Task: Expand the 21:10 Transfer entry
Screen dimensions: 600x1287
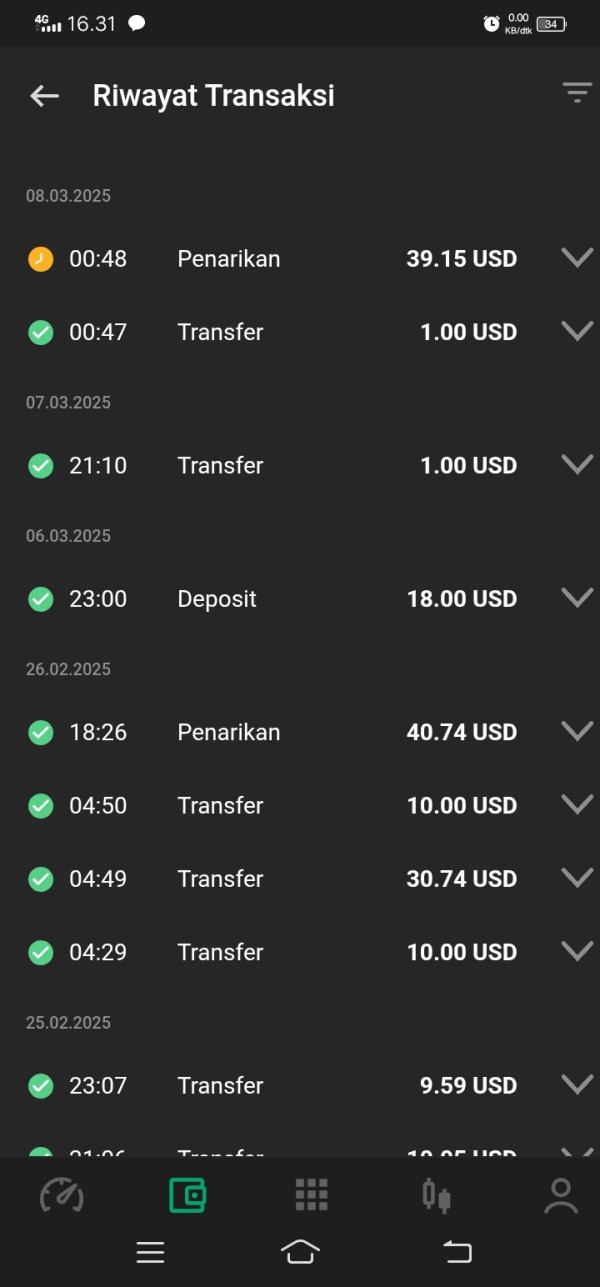Action: click(577, 464)
